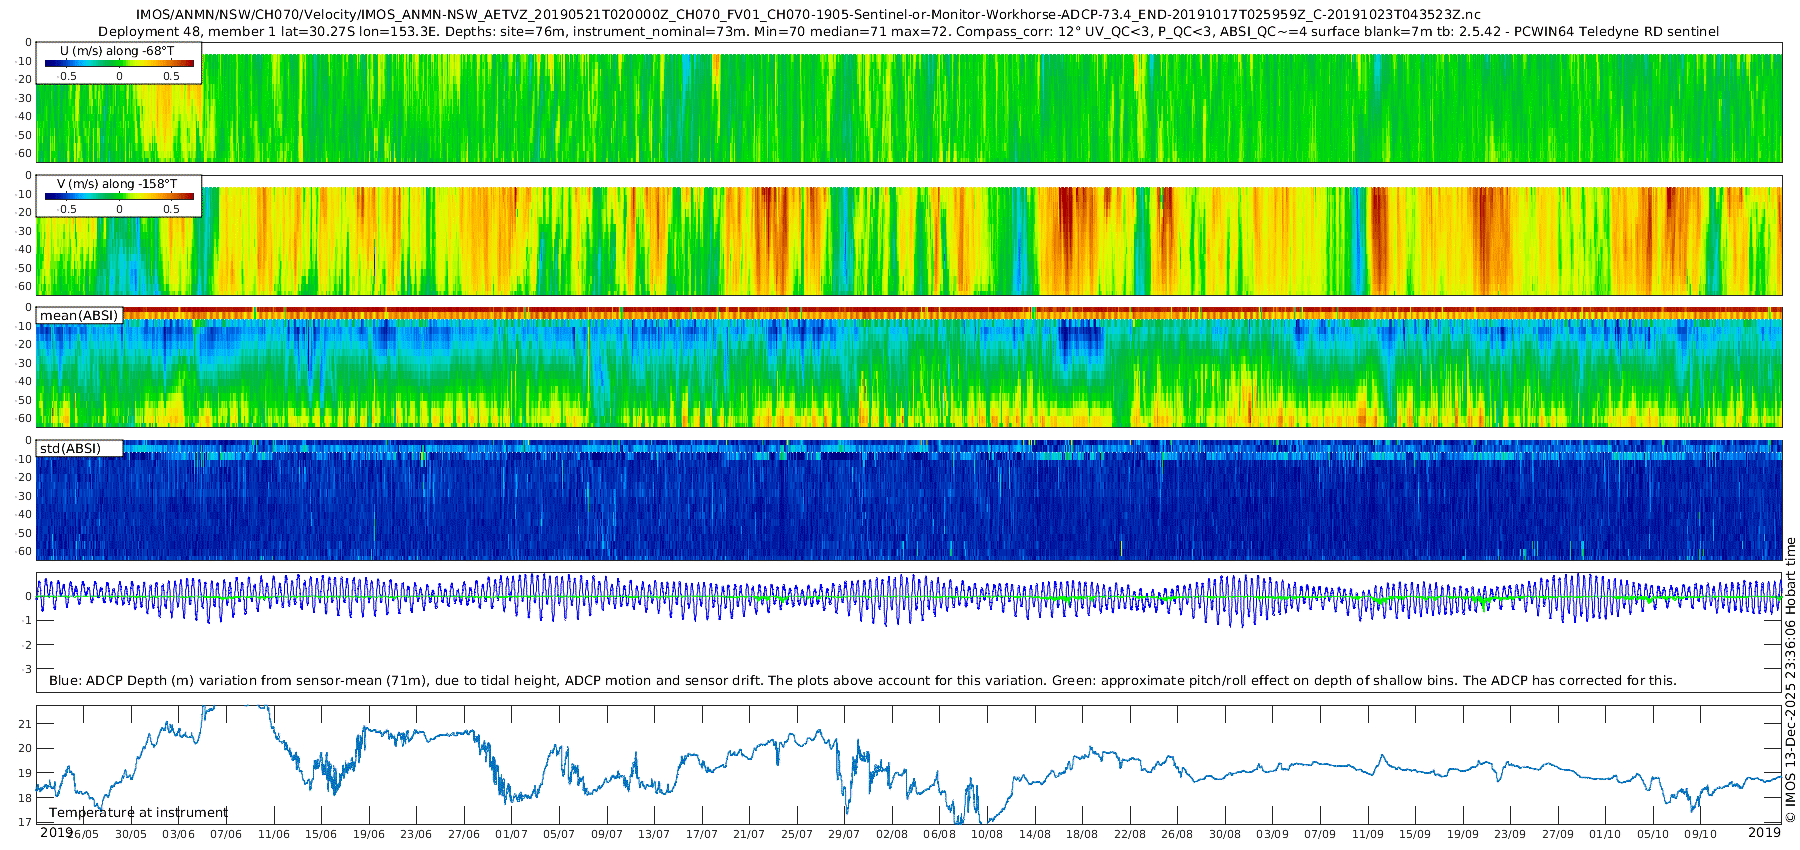The width and height of the screenshot is (1800, 850).
Task: Pick the 05/10 date tick label
Action: coord(1653,834)
